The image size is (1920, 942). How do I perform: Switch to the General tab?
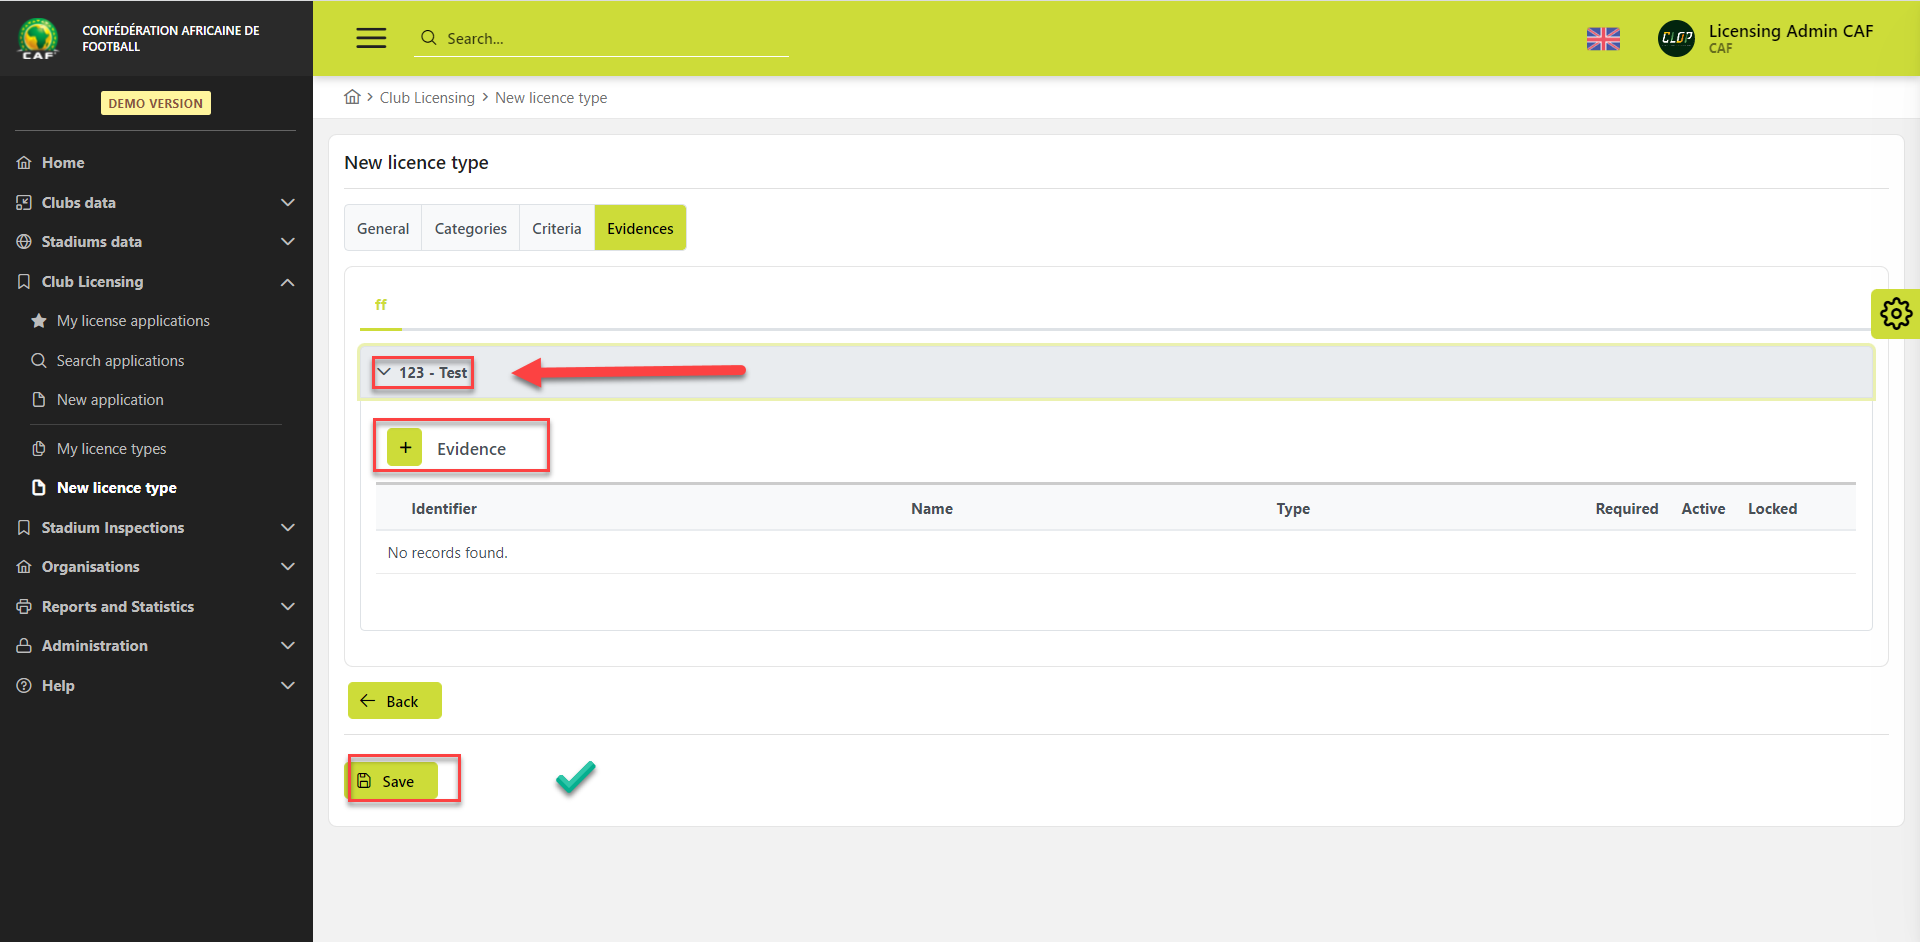(x=383, y=228)
